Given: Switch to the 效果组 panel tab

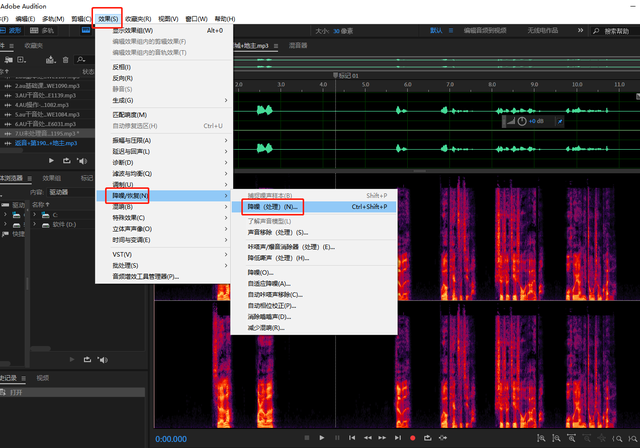Looking at the screenshot, I should click(51, 178).
